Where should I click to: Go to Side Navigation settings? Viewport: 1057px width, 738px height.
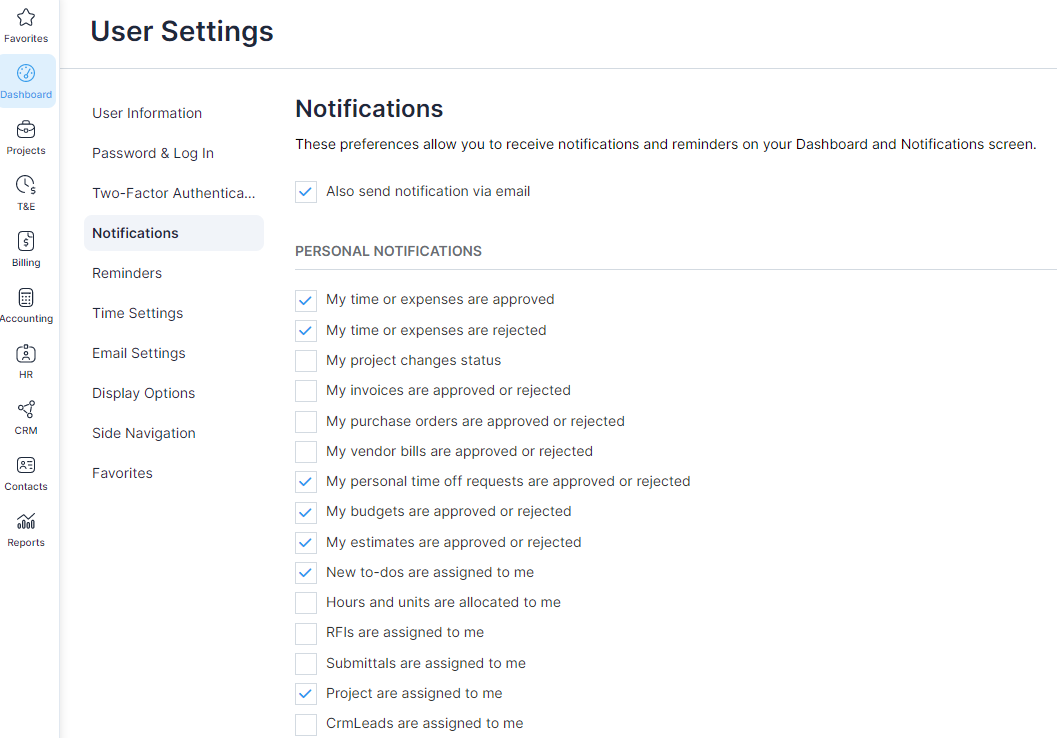[144, 433]
